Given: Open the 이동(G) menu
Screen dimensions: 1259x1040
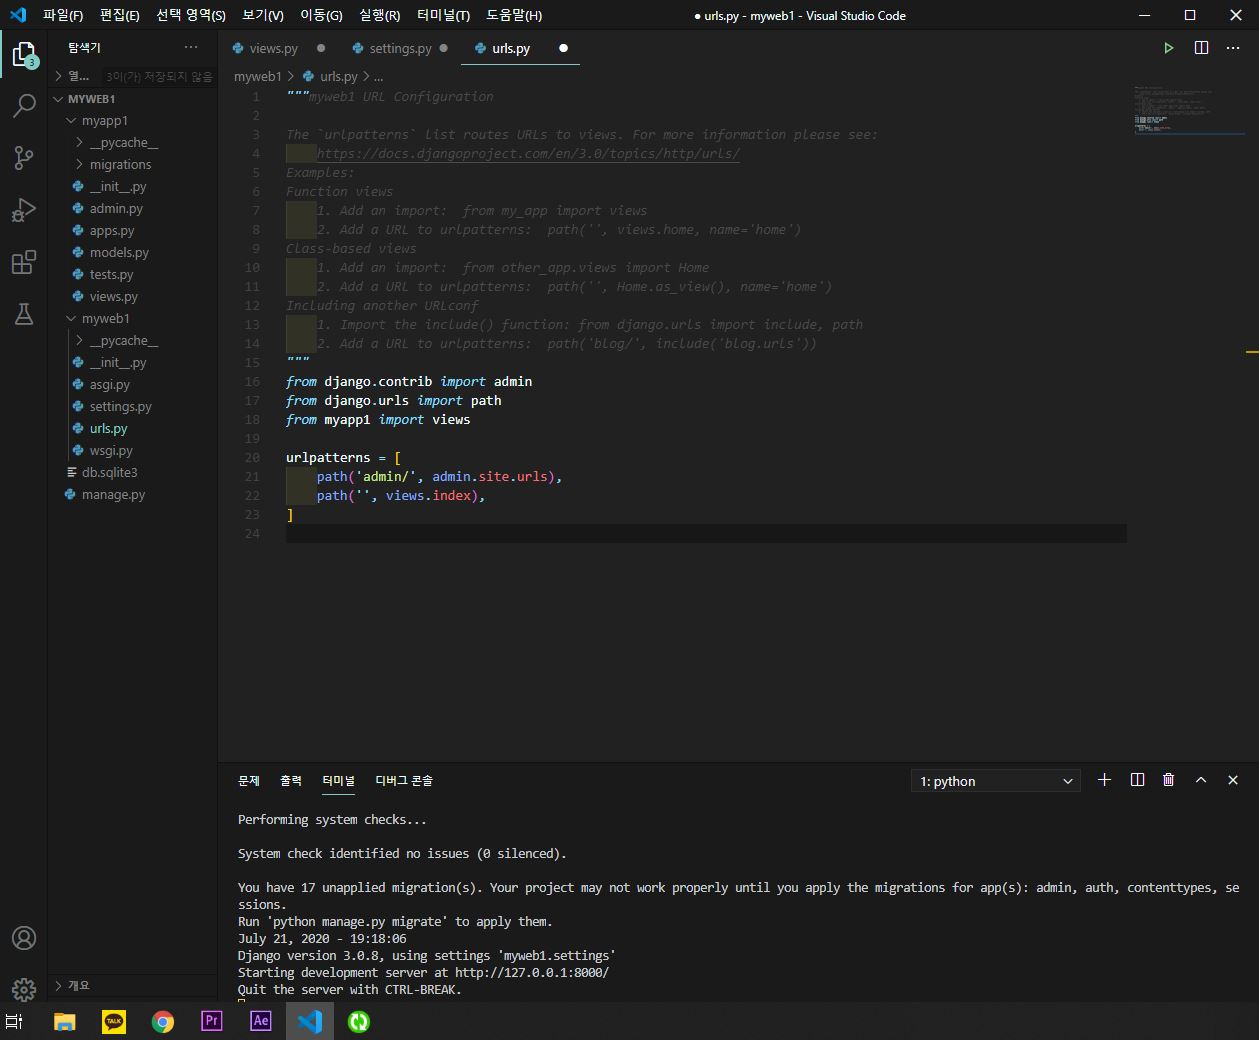Looking at the screenshot, I should coord(321,15).
